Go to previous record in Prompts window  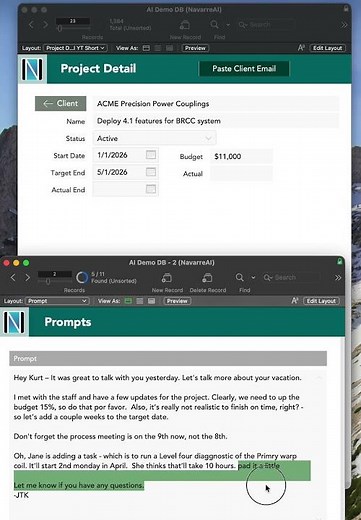13,277
